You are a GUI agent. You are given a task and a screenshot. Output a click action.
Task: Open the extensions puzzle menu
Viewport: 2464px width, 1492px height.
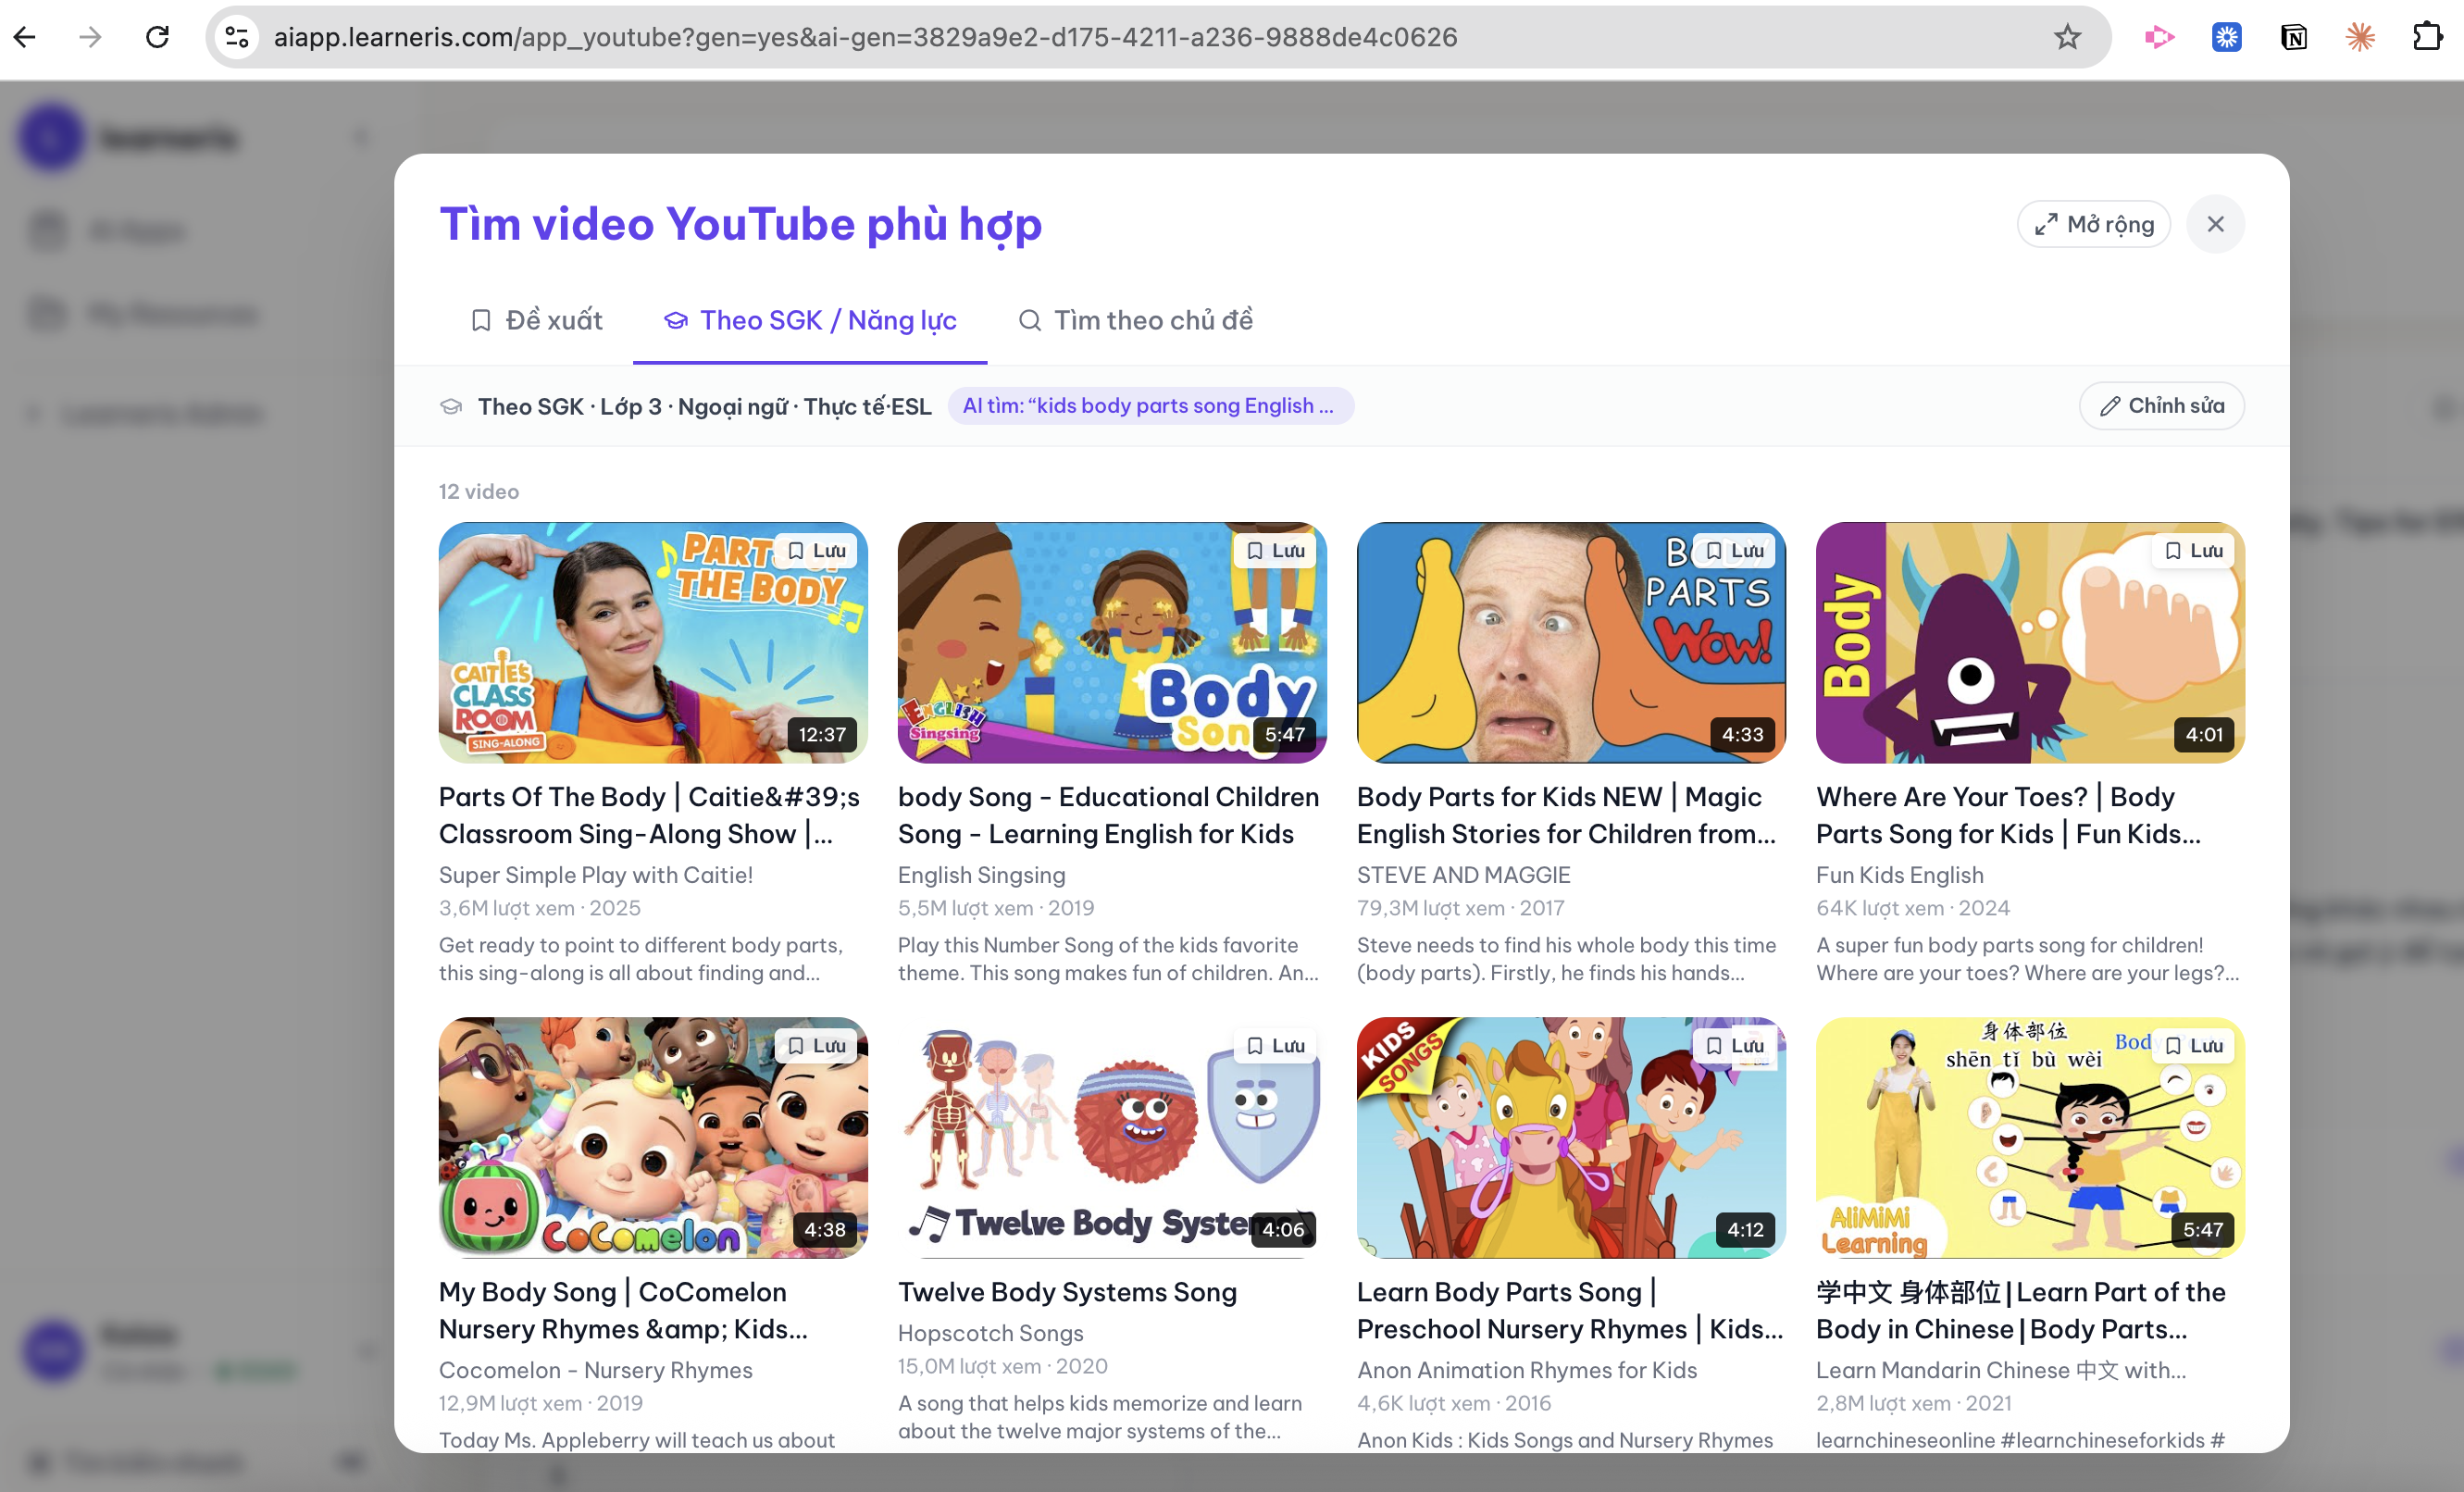(2427, 37)
